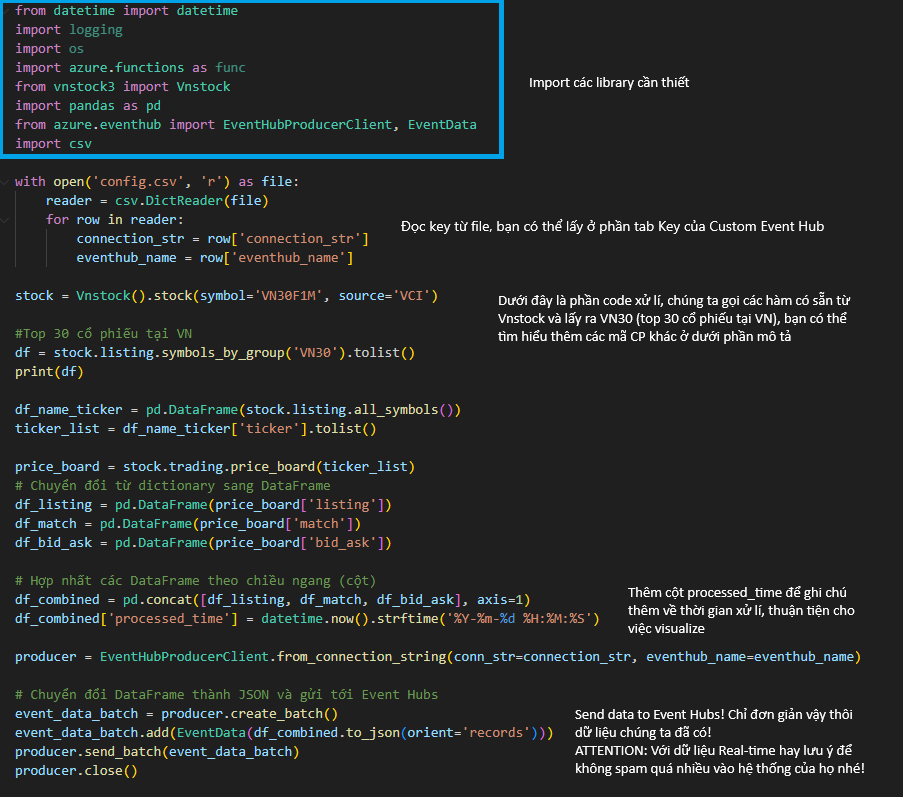Image resolution: width=903 pixels, height=797 pixels.
Task: Click the strftime '%Y-%m-%d %H:%M:%S' format string
Action: [x=519, y=618]
